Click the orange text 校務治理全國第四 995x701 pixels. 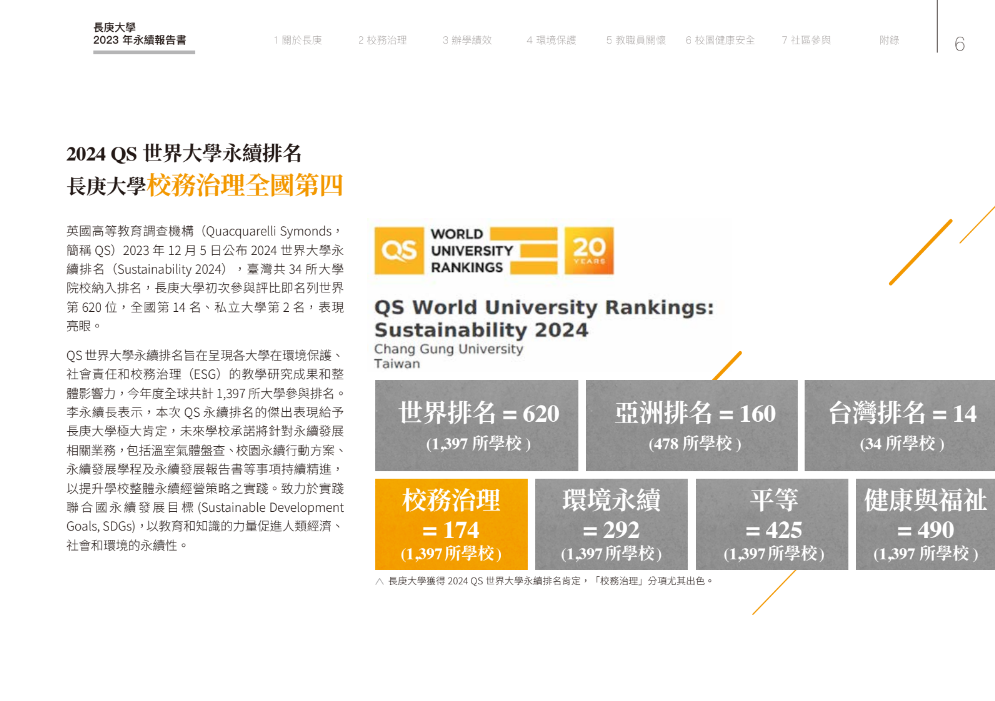[x=245, y=186]
